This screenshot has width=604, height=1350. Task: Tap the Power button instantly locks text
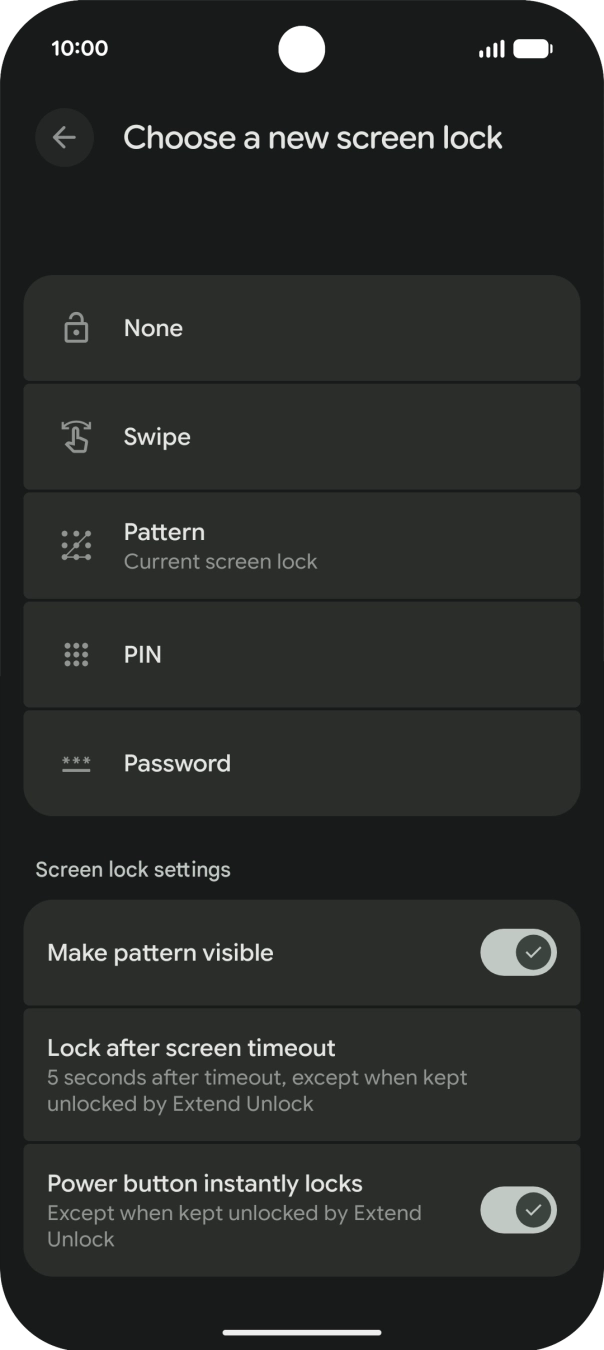click(x=205, y=1184)
